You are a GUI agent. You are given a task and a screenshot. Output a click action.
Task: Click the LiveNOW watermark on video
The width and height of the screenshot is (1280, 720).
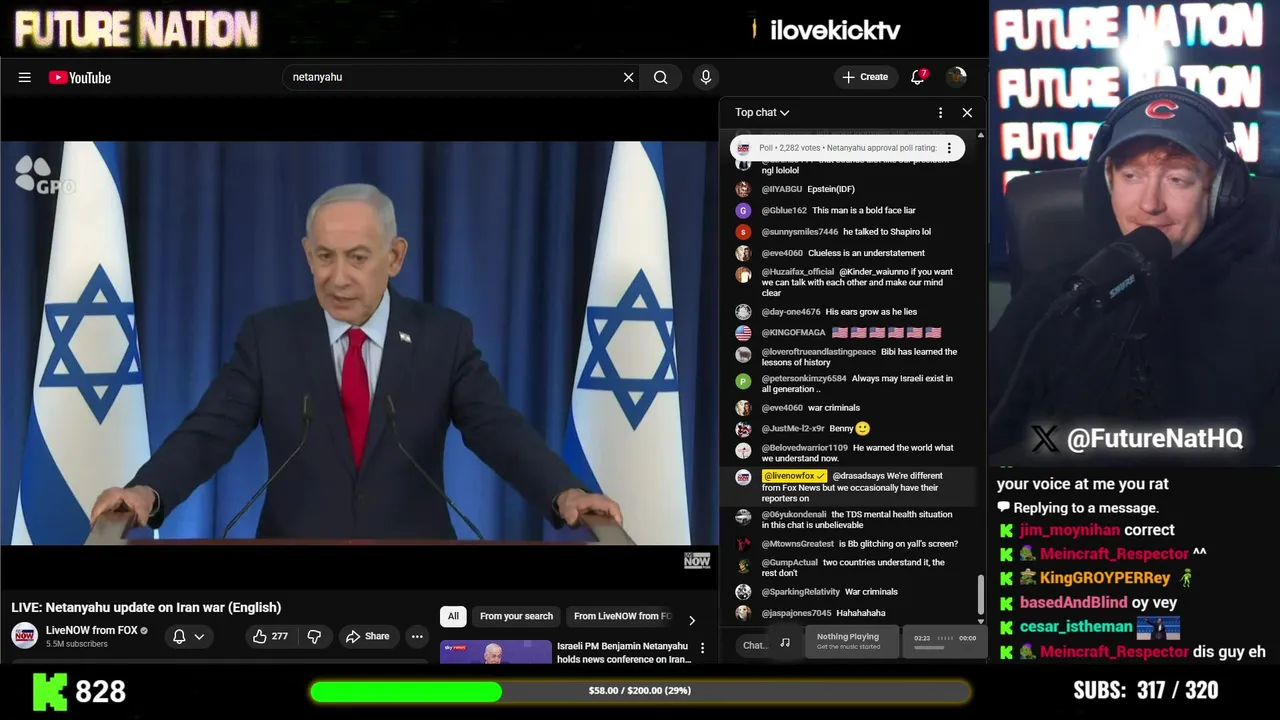click(697, 560)
